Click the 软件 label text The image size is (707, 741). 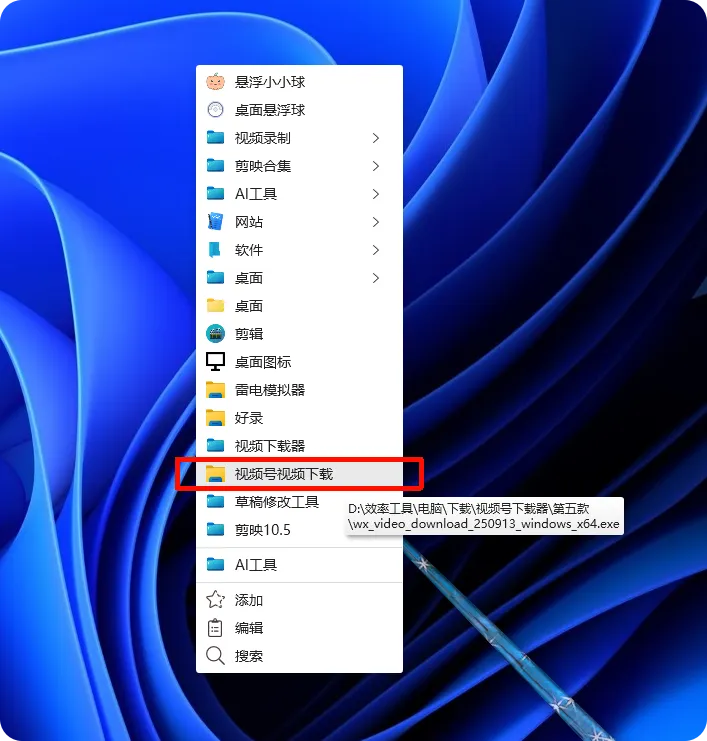coord(249,250)
